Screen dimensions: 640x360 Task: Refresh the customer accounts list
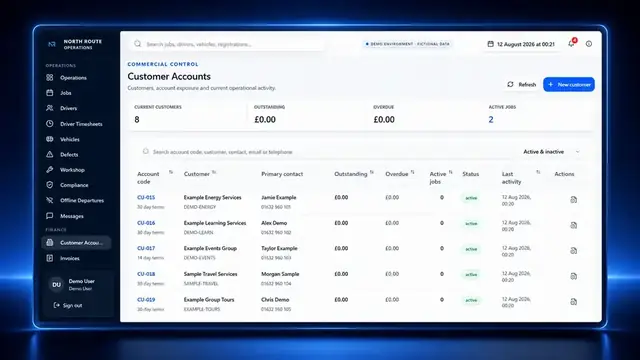(522, 84)
